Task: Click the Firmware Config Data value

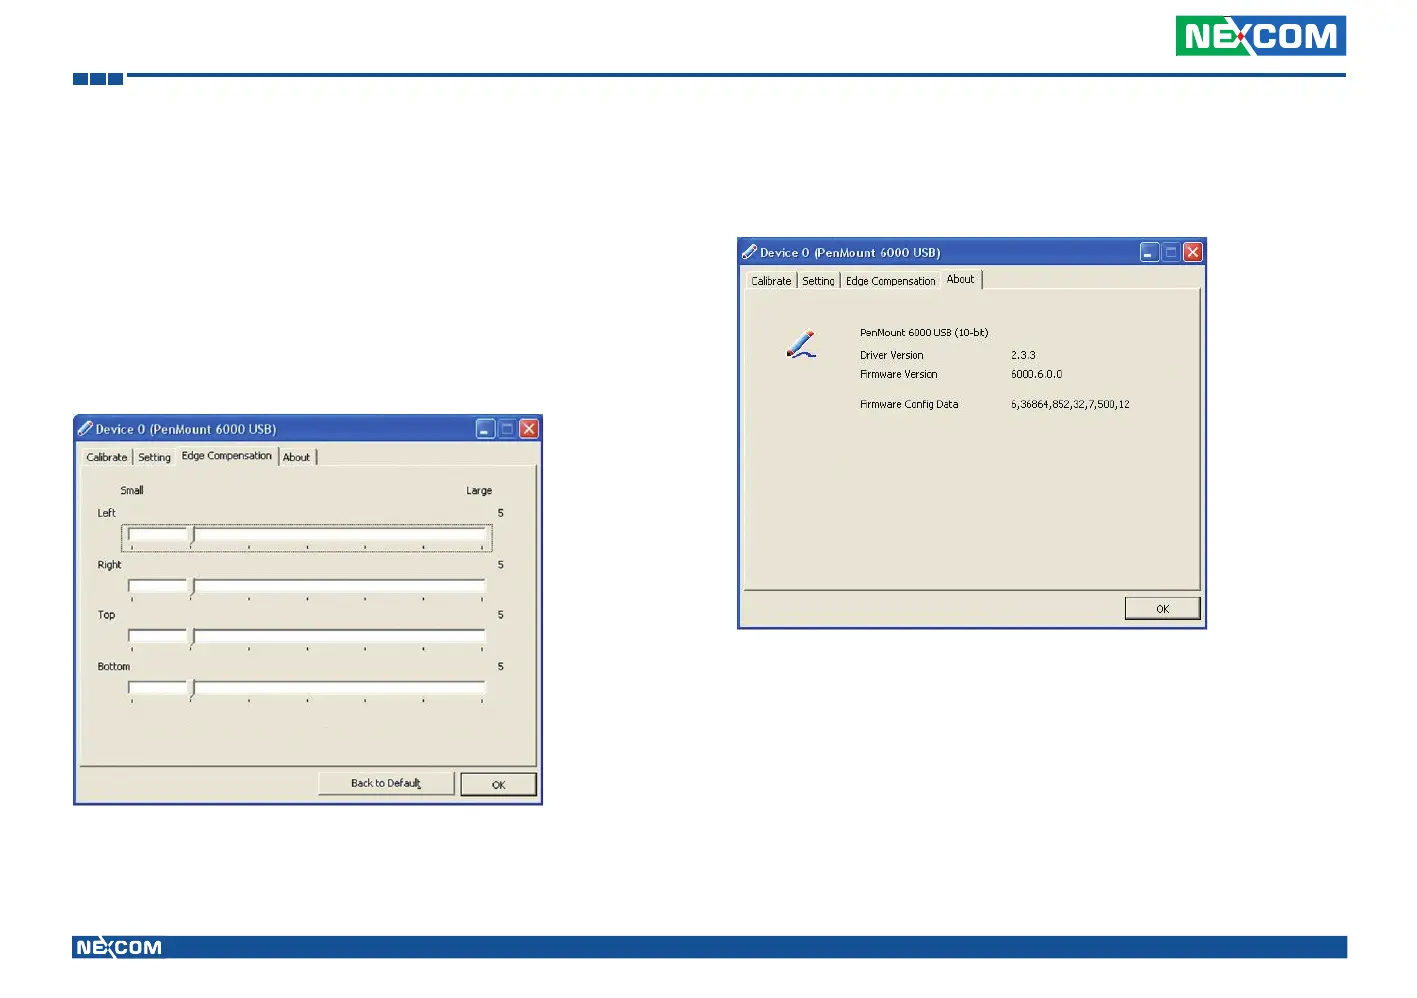Action: pos(1070,404)
